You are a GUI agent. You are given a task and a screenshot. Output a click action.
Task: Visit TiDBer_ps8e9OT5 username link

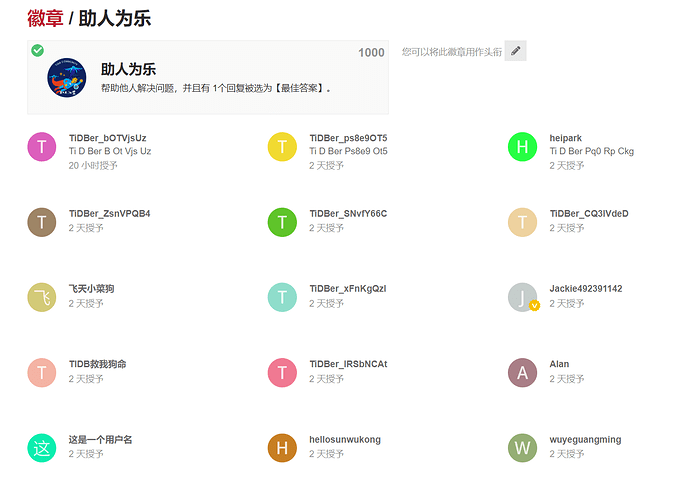click(348, 138)
